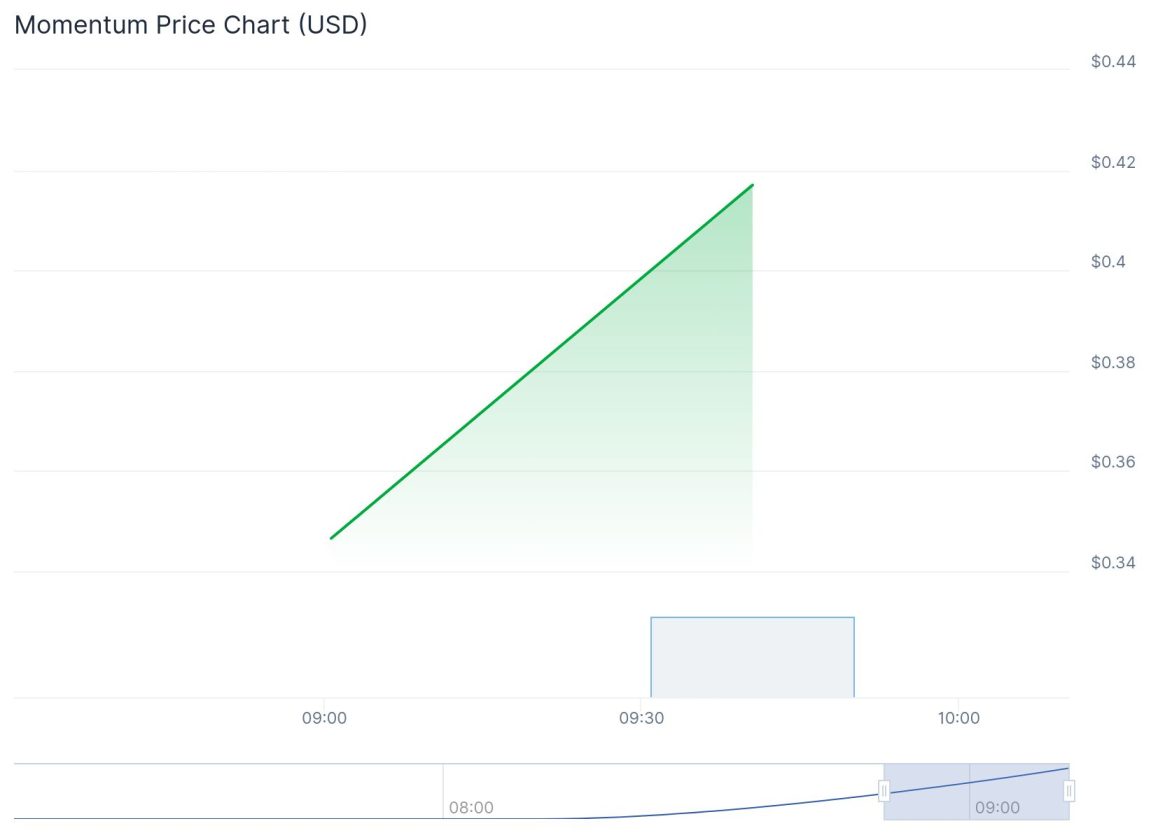Click the $0.34 price axis label
This screenshot has height=840, width=1151.
coord(1113,562)
